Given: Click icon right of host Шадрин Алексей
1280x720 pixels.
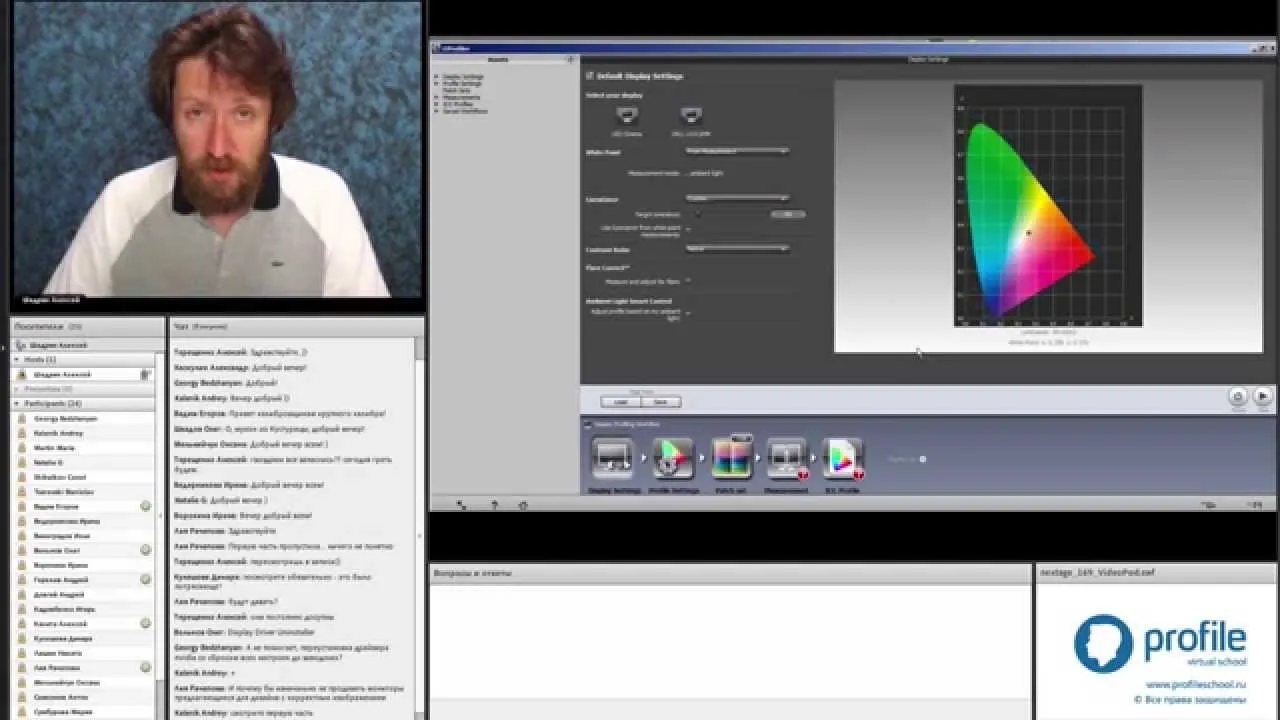Looking at the screenshot, I should 145,374.
